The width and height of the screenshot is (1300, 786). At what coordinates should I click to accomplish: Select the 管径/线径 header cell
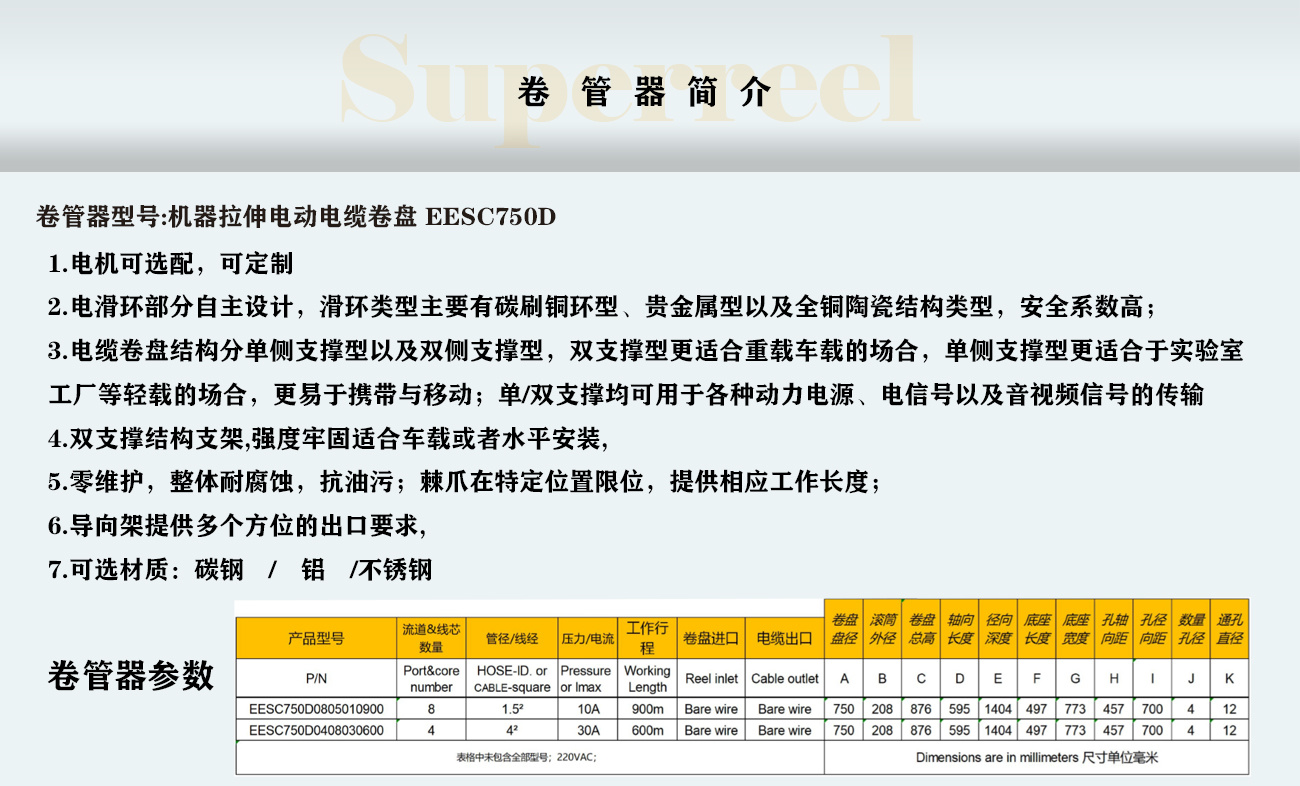[512, 638]
